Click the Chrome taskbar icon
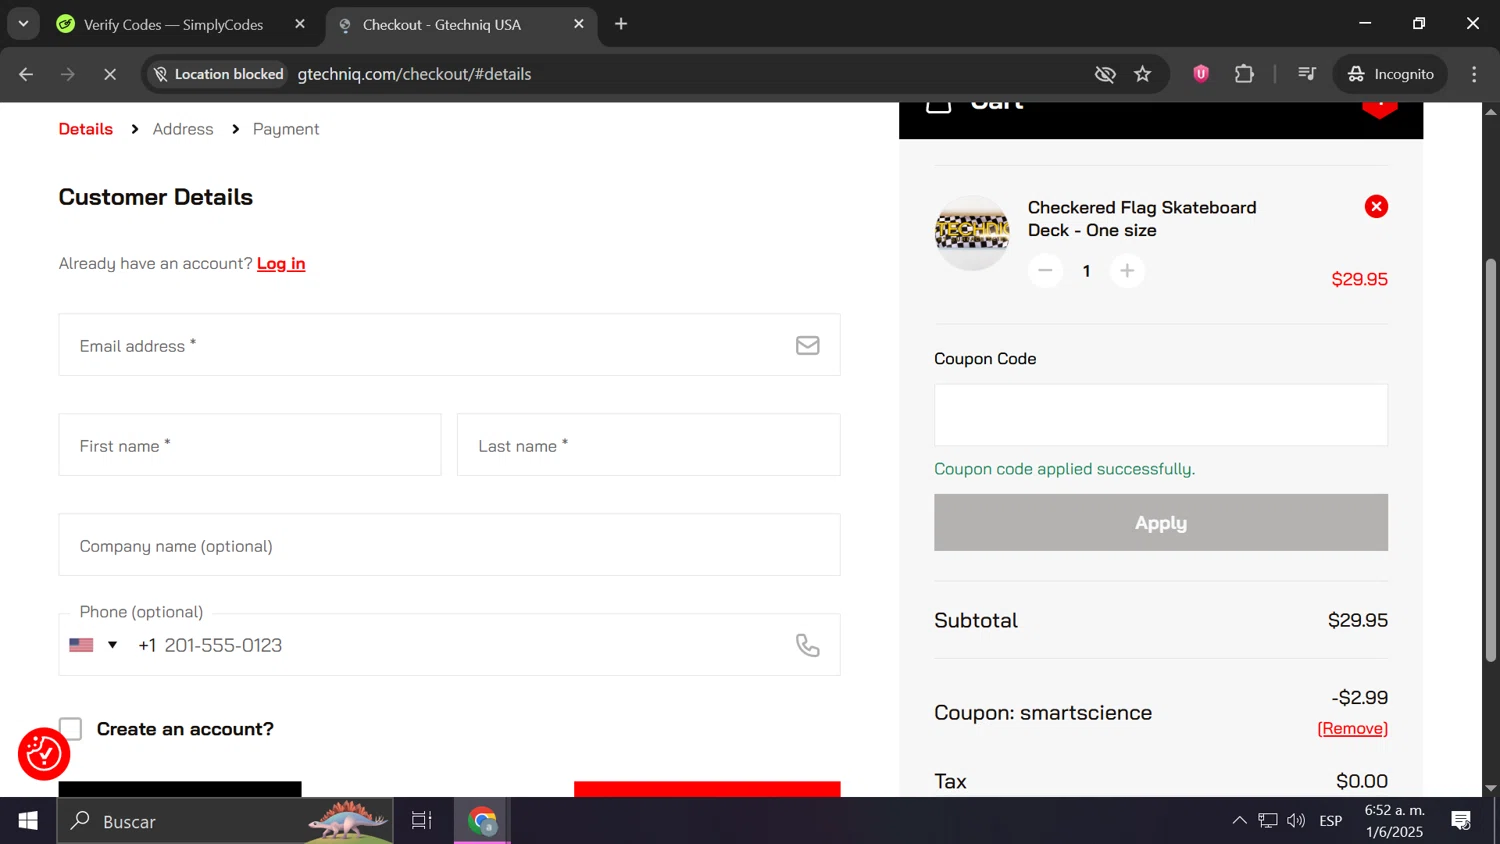Viewport: 1500px width, 844px height. coord(483,821)
